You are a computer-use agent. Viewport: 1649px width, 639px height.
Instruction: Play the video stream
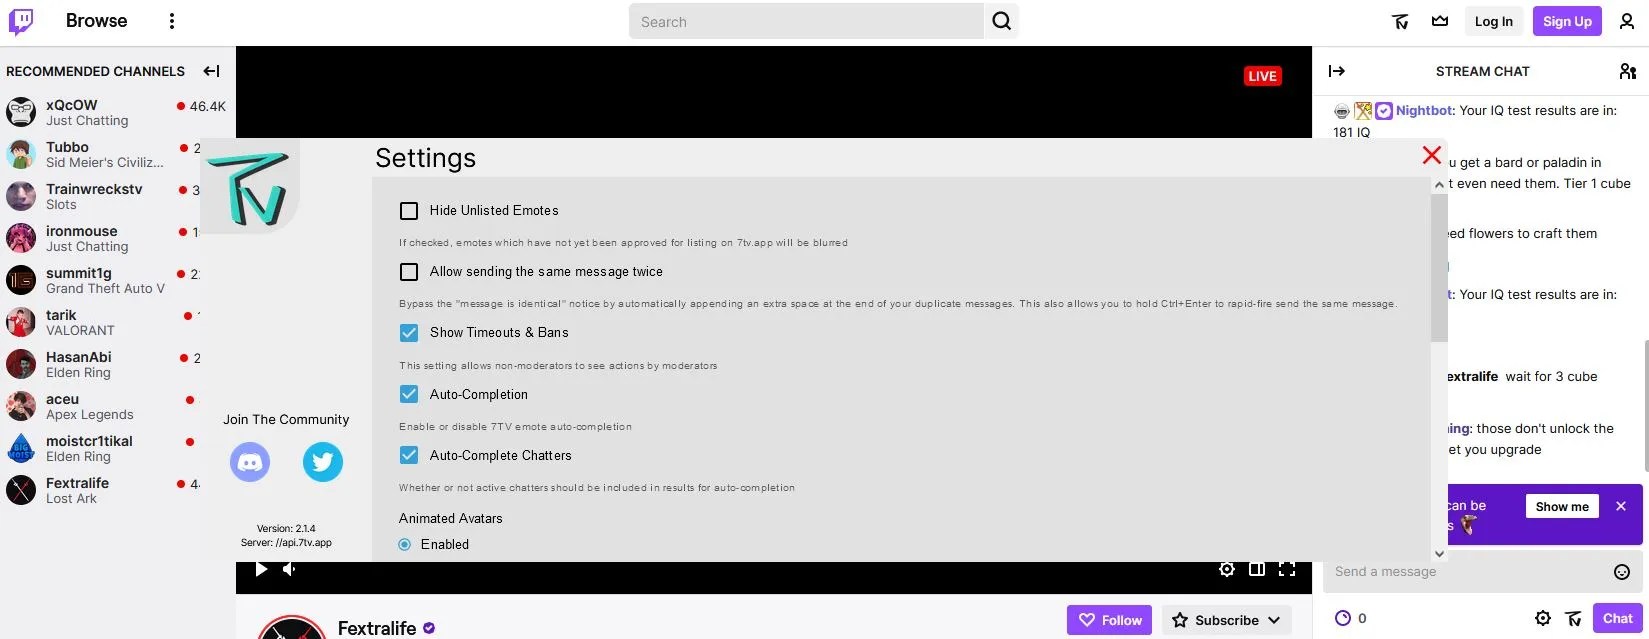(x=261, y=569)
